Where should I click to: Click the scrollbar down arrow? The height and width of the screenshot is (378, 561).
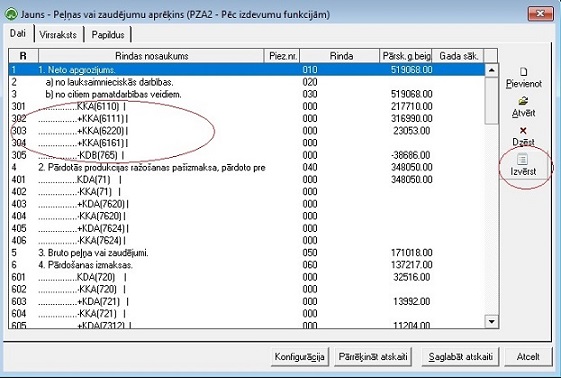[x=492, y=321]
